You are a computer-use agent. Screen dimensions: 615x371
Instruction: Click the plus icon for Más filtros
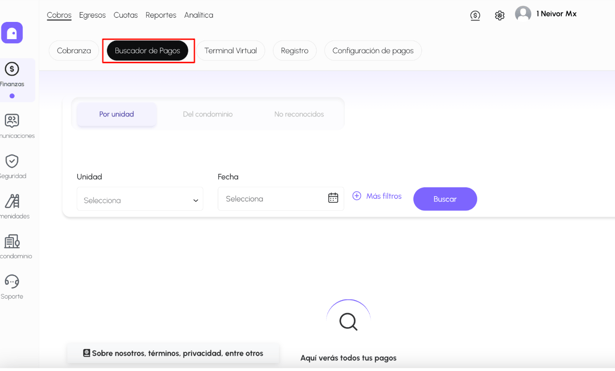coord(357,196)
